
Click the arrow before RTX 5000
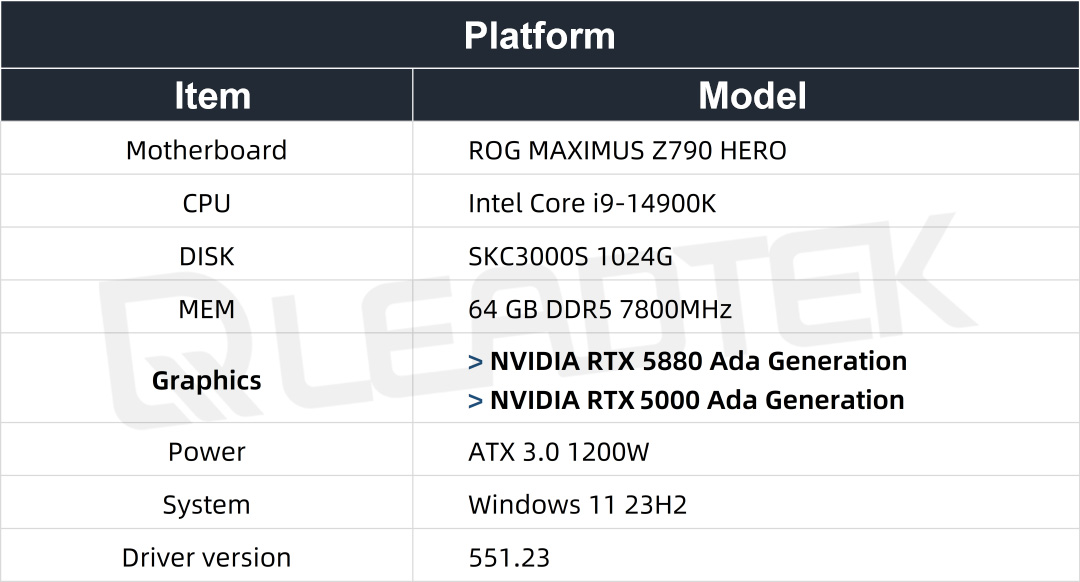pos(475,401)
